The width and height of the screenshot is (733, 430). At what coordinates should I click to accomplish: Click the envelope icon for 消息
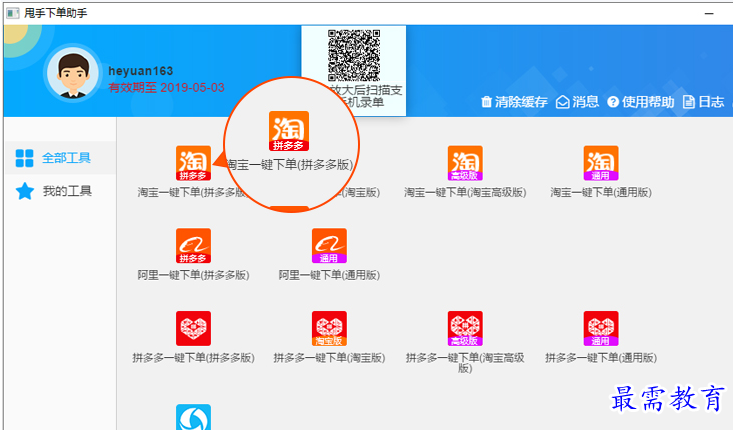coord(562,102)
